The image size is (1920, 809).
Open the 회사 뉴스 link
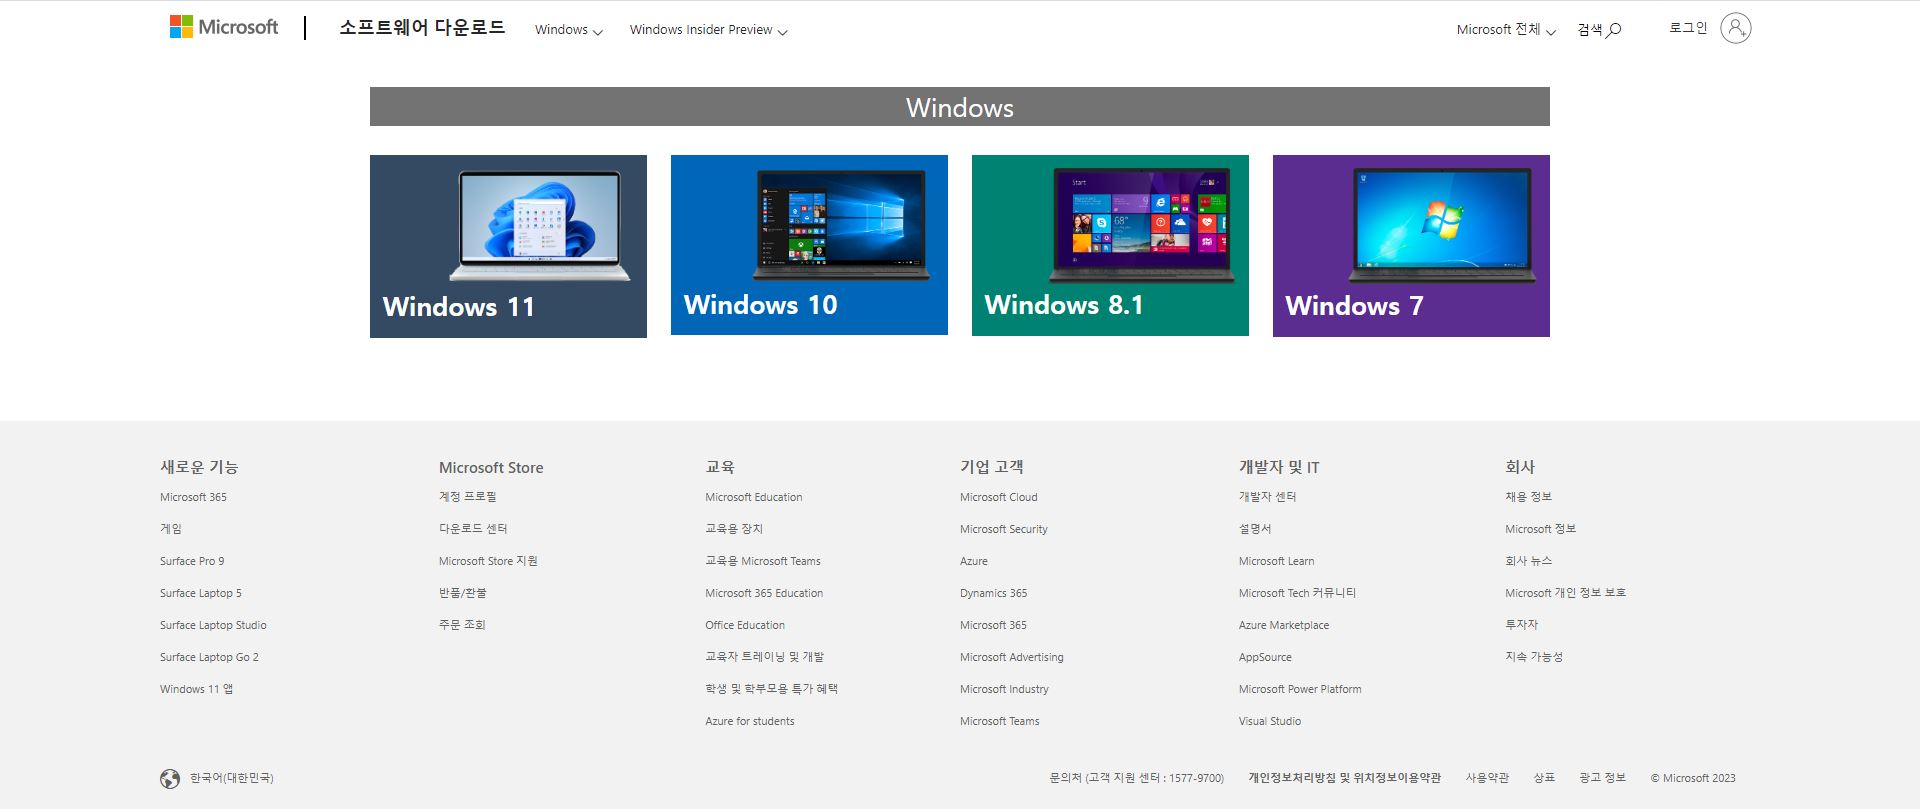click(x=1528, y=561)
